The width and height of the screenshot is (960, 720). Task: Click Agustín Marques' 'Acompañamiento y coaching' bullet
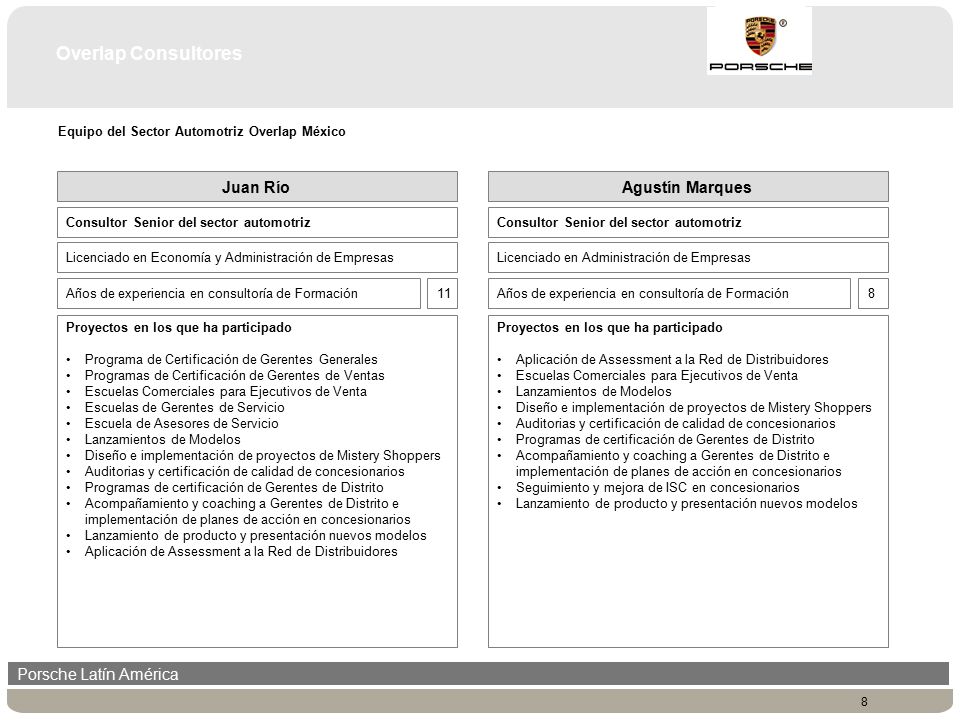pyautogui.click(x=678, y=463)
